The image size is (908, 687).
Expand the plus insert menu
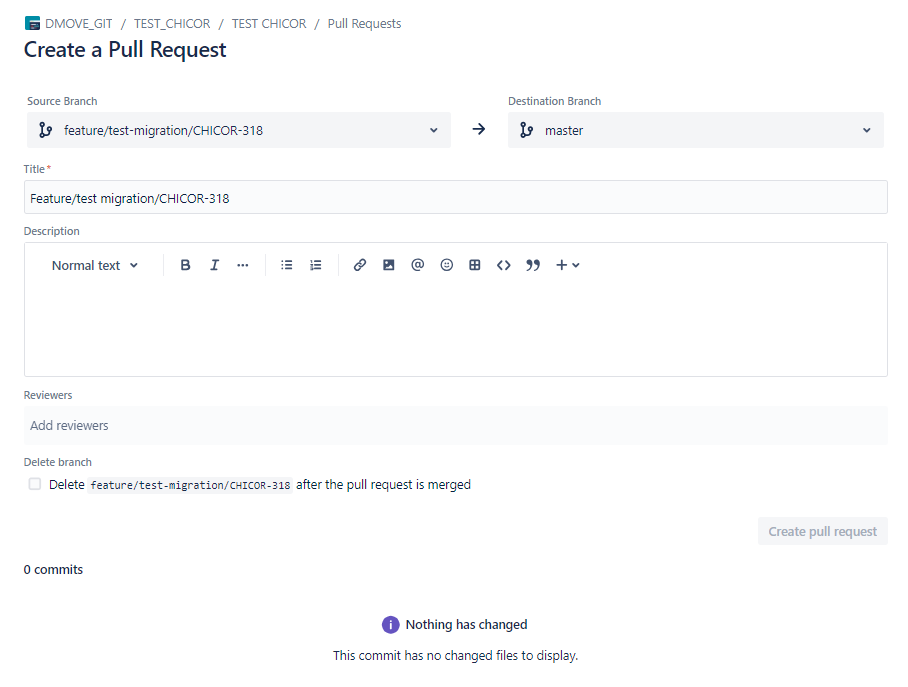pos(567,265)
